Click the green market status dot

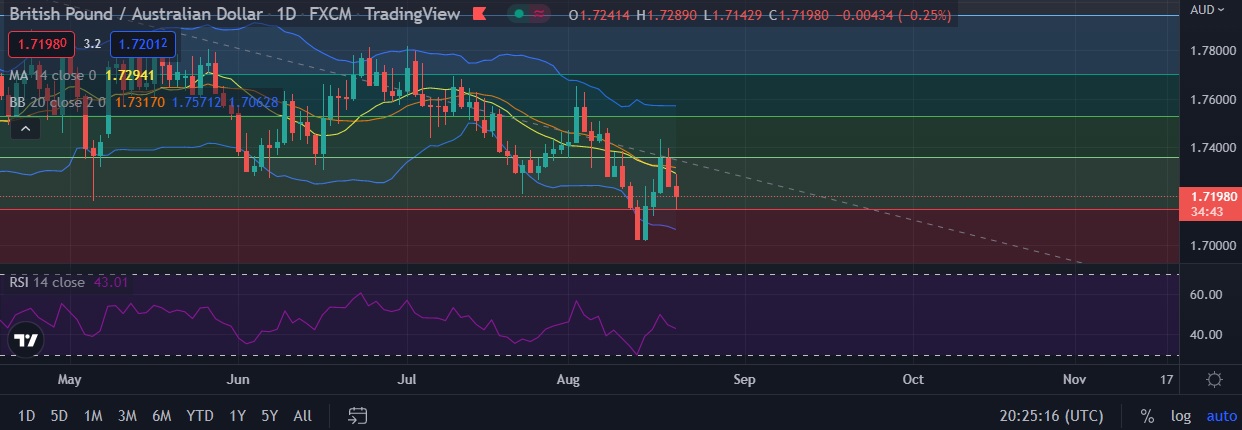click(x=518, y=15)
